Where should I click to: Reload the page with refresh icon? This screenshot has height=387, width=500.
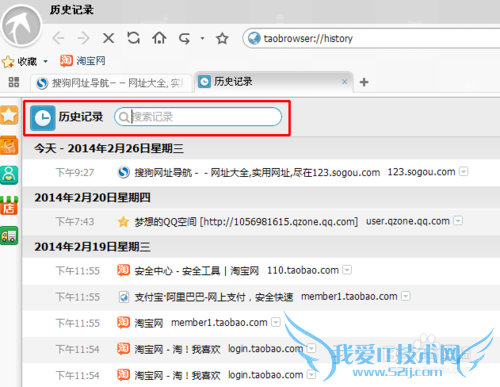click(134, 38)
